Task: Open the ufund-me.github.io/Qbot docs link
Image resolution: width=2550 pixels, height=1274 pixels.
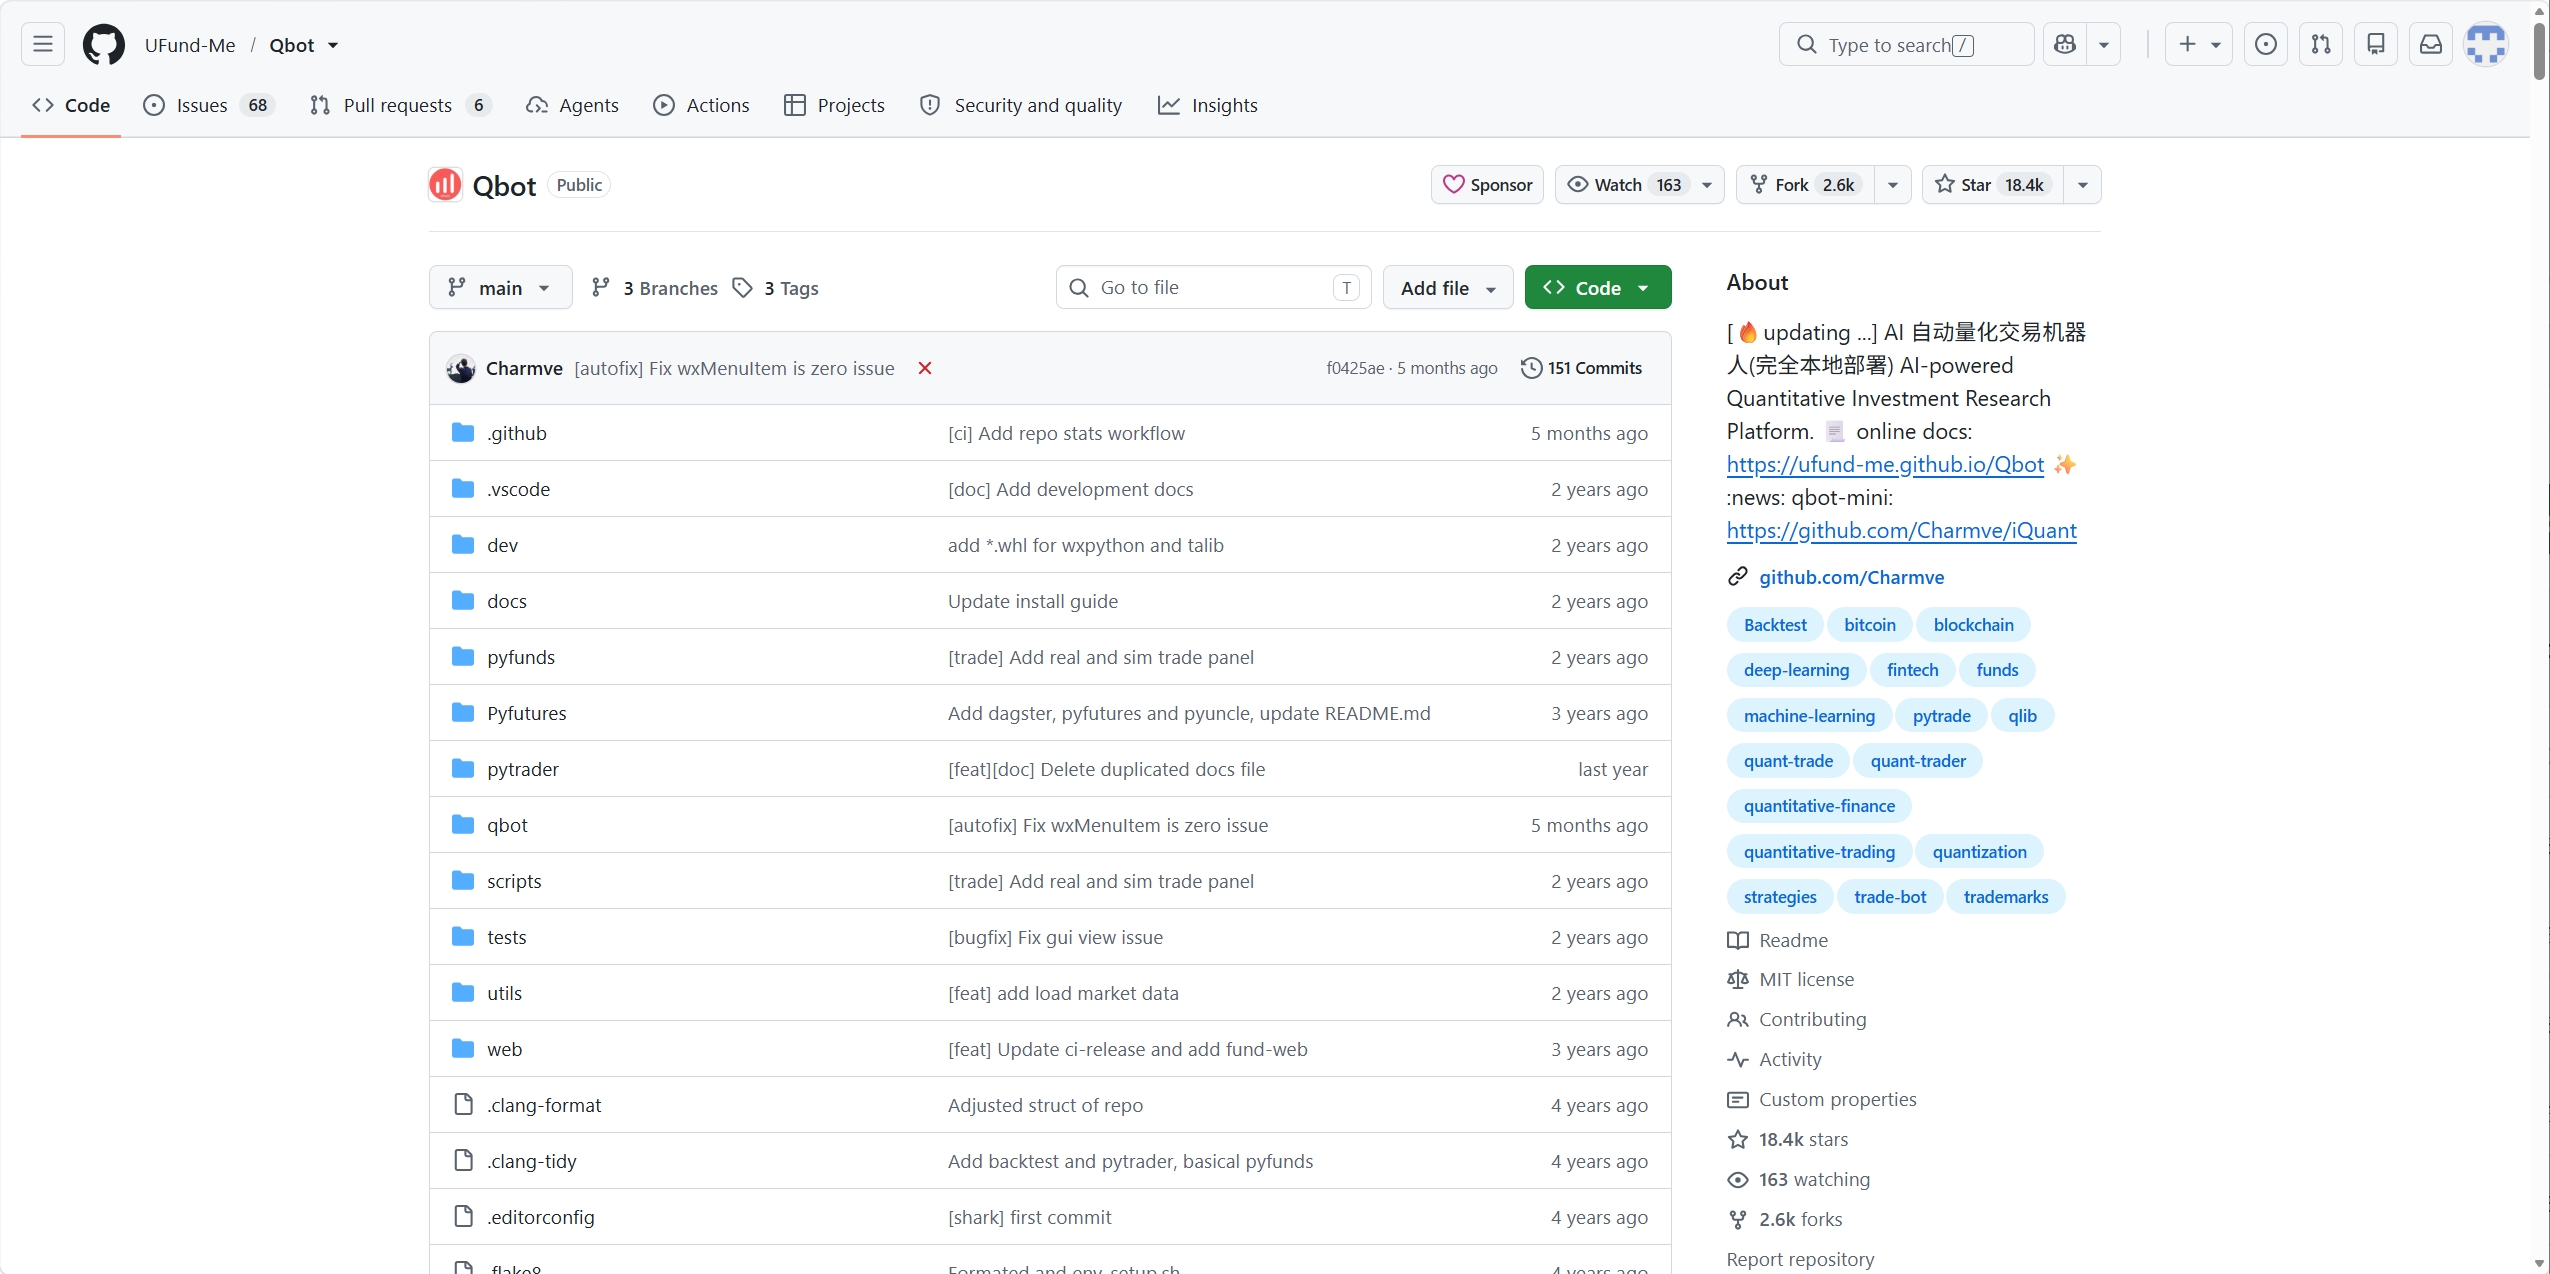Action: click(x=1885, y=464)
